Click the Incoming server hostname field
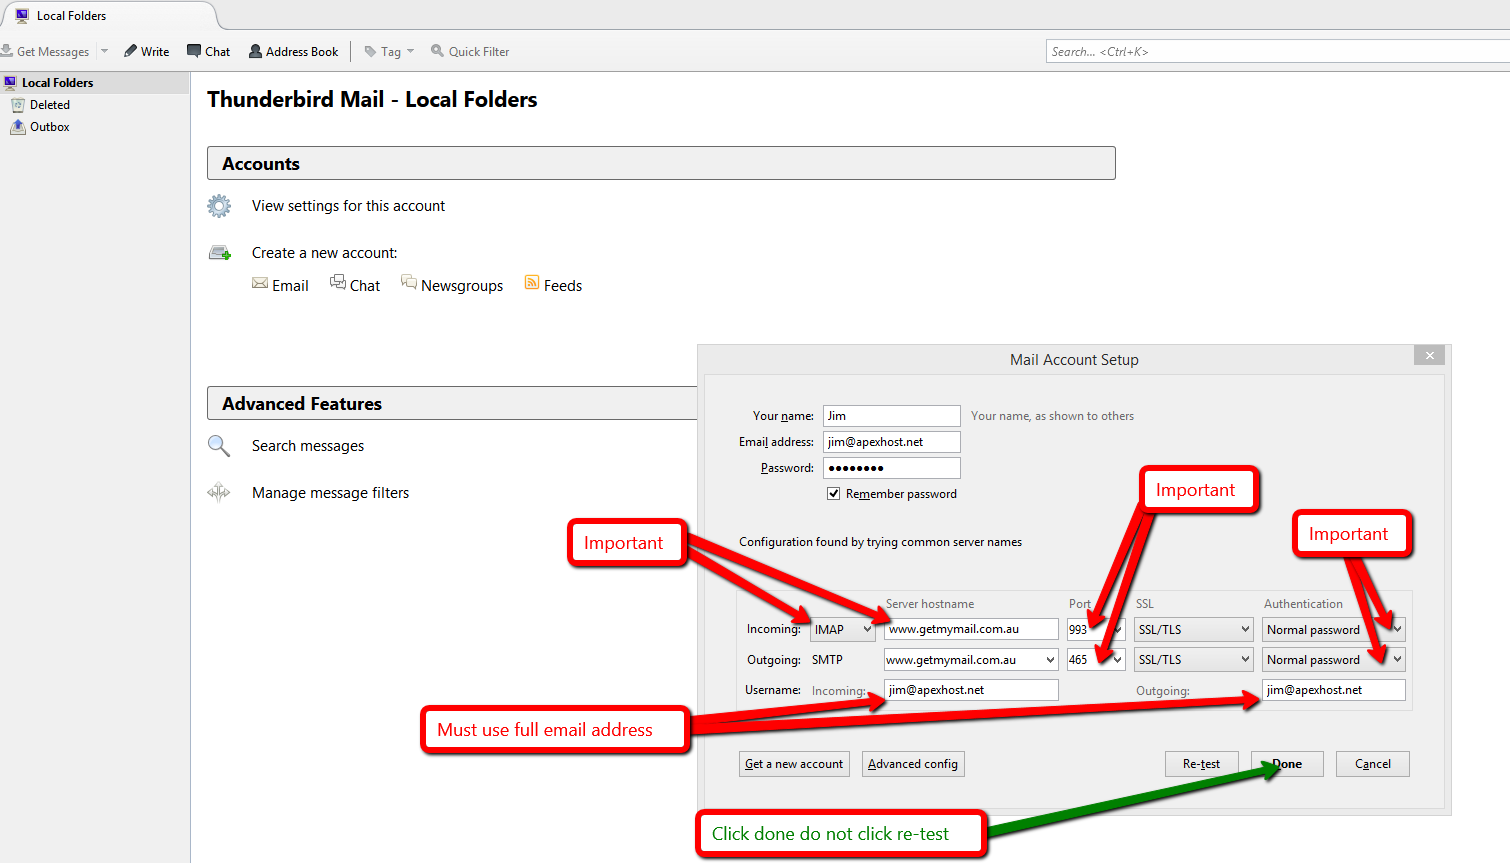The image size is (1510, 863). 971,629
